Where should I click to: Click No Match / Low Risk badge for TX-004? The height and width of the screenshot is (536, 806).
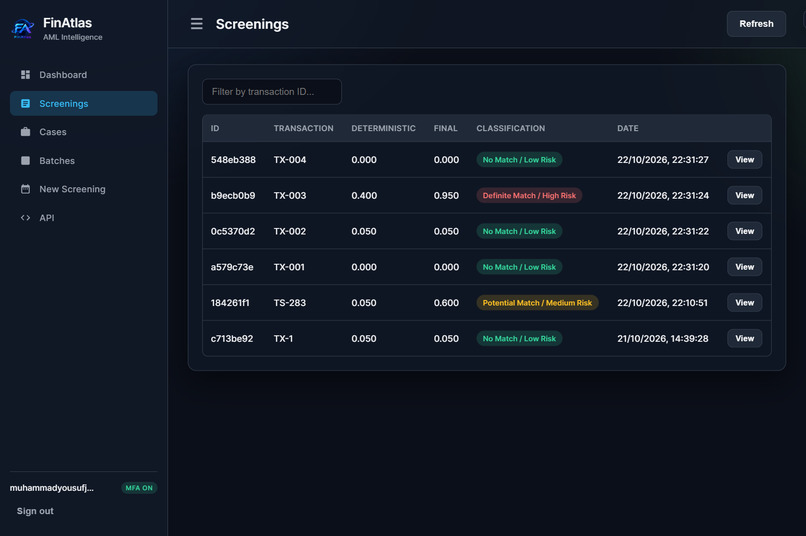pos(519,160)
